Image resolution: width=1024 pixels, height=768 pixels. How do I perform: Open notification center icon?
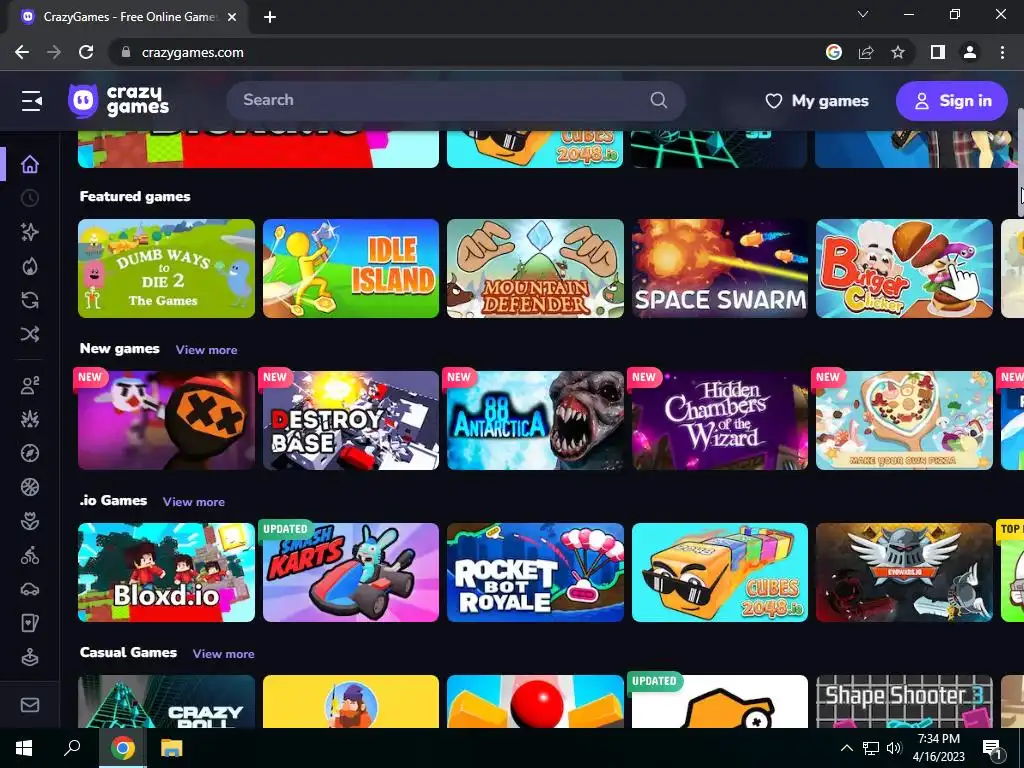pyautogui.click(x=993, y=748)
